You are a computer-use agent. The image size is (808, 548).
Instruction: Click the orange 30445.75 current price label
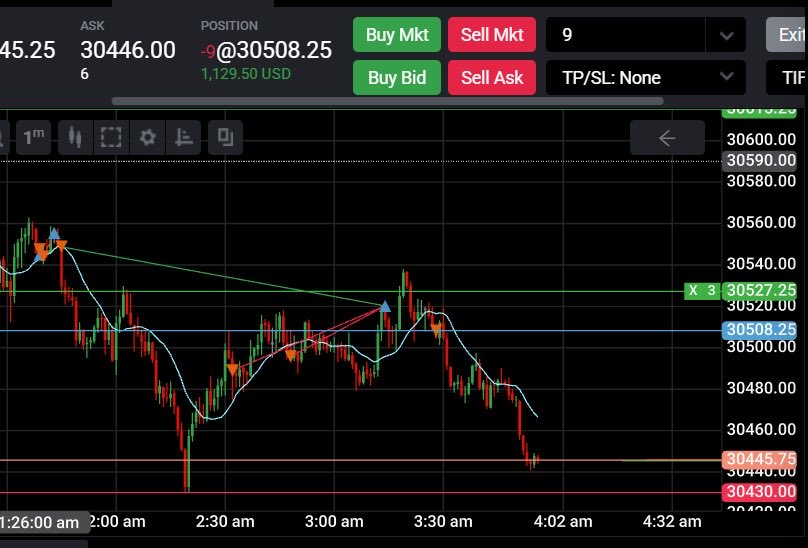[760, 459]
